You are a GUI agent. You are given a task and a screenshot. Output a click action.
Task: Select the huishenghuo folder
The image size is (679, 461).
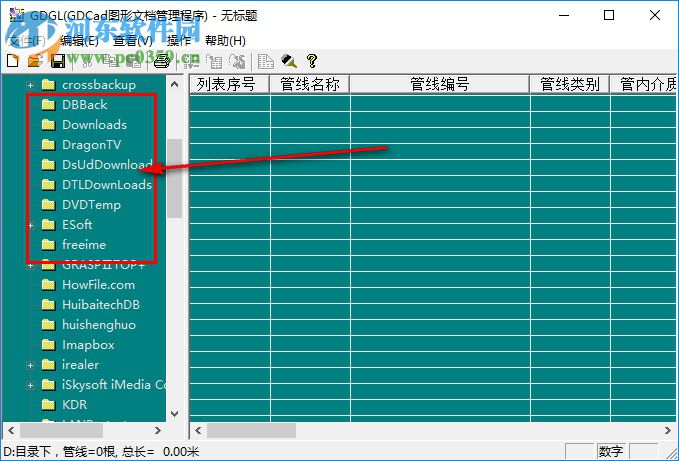click(99, 325)
